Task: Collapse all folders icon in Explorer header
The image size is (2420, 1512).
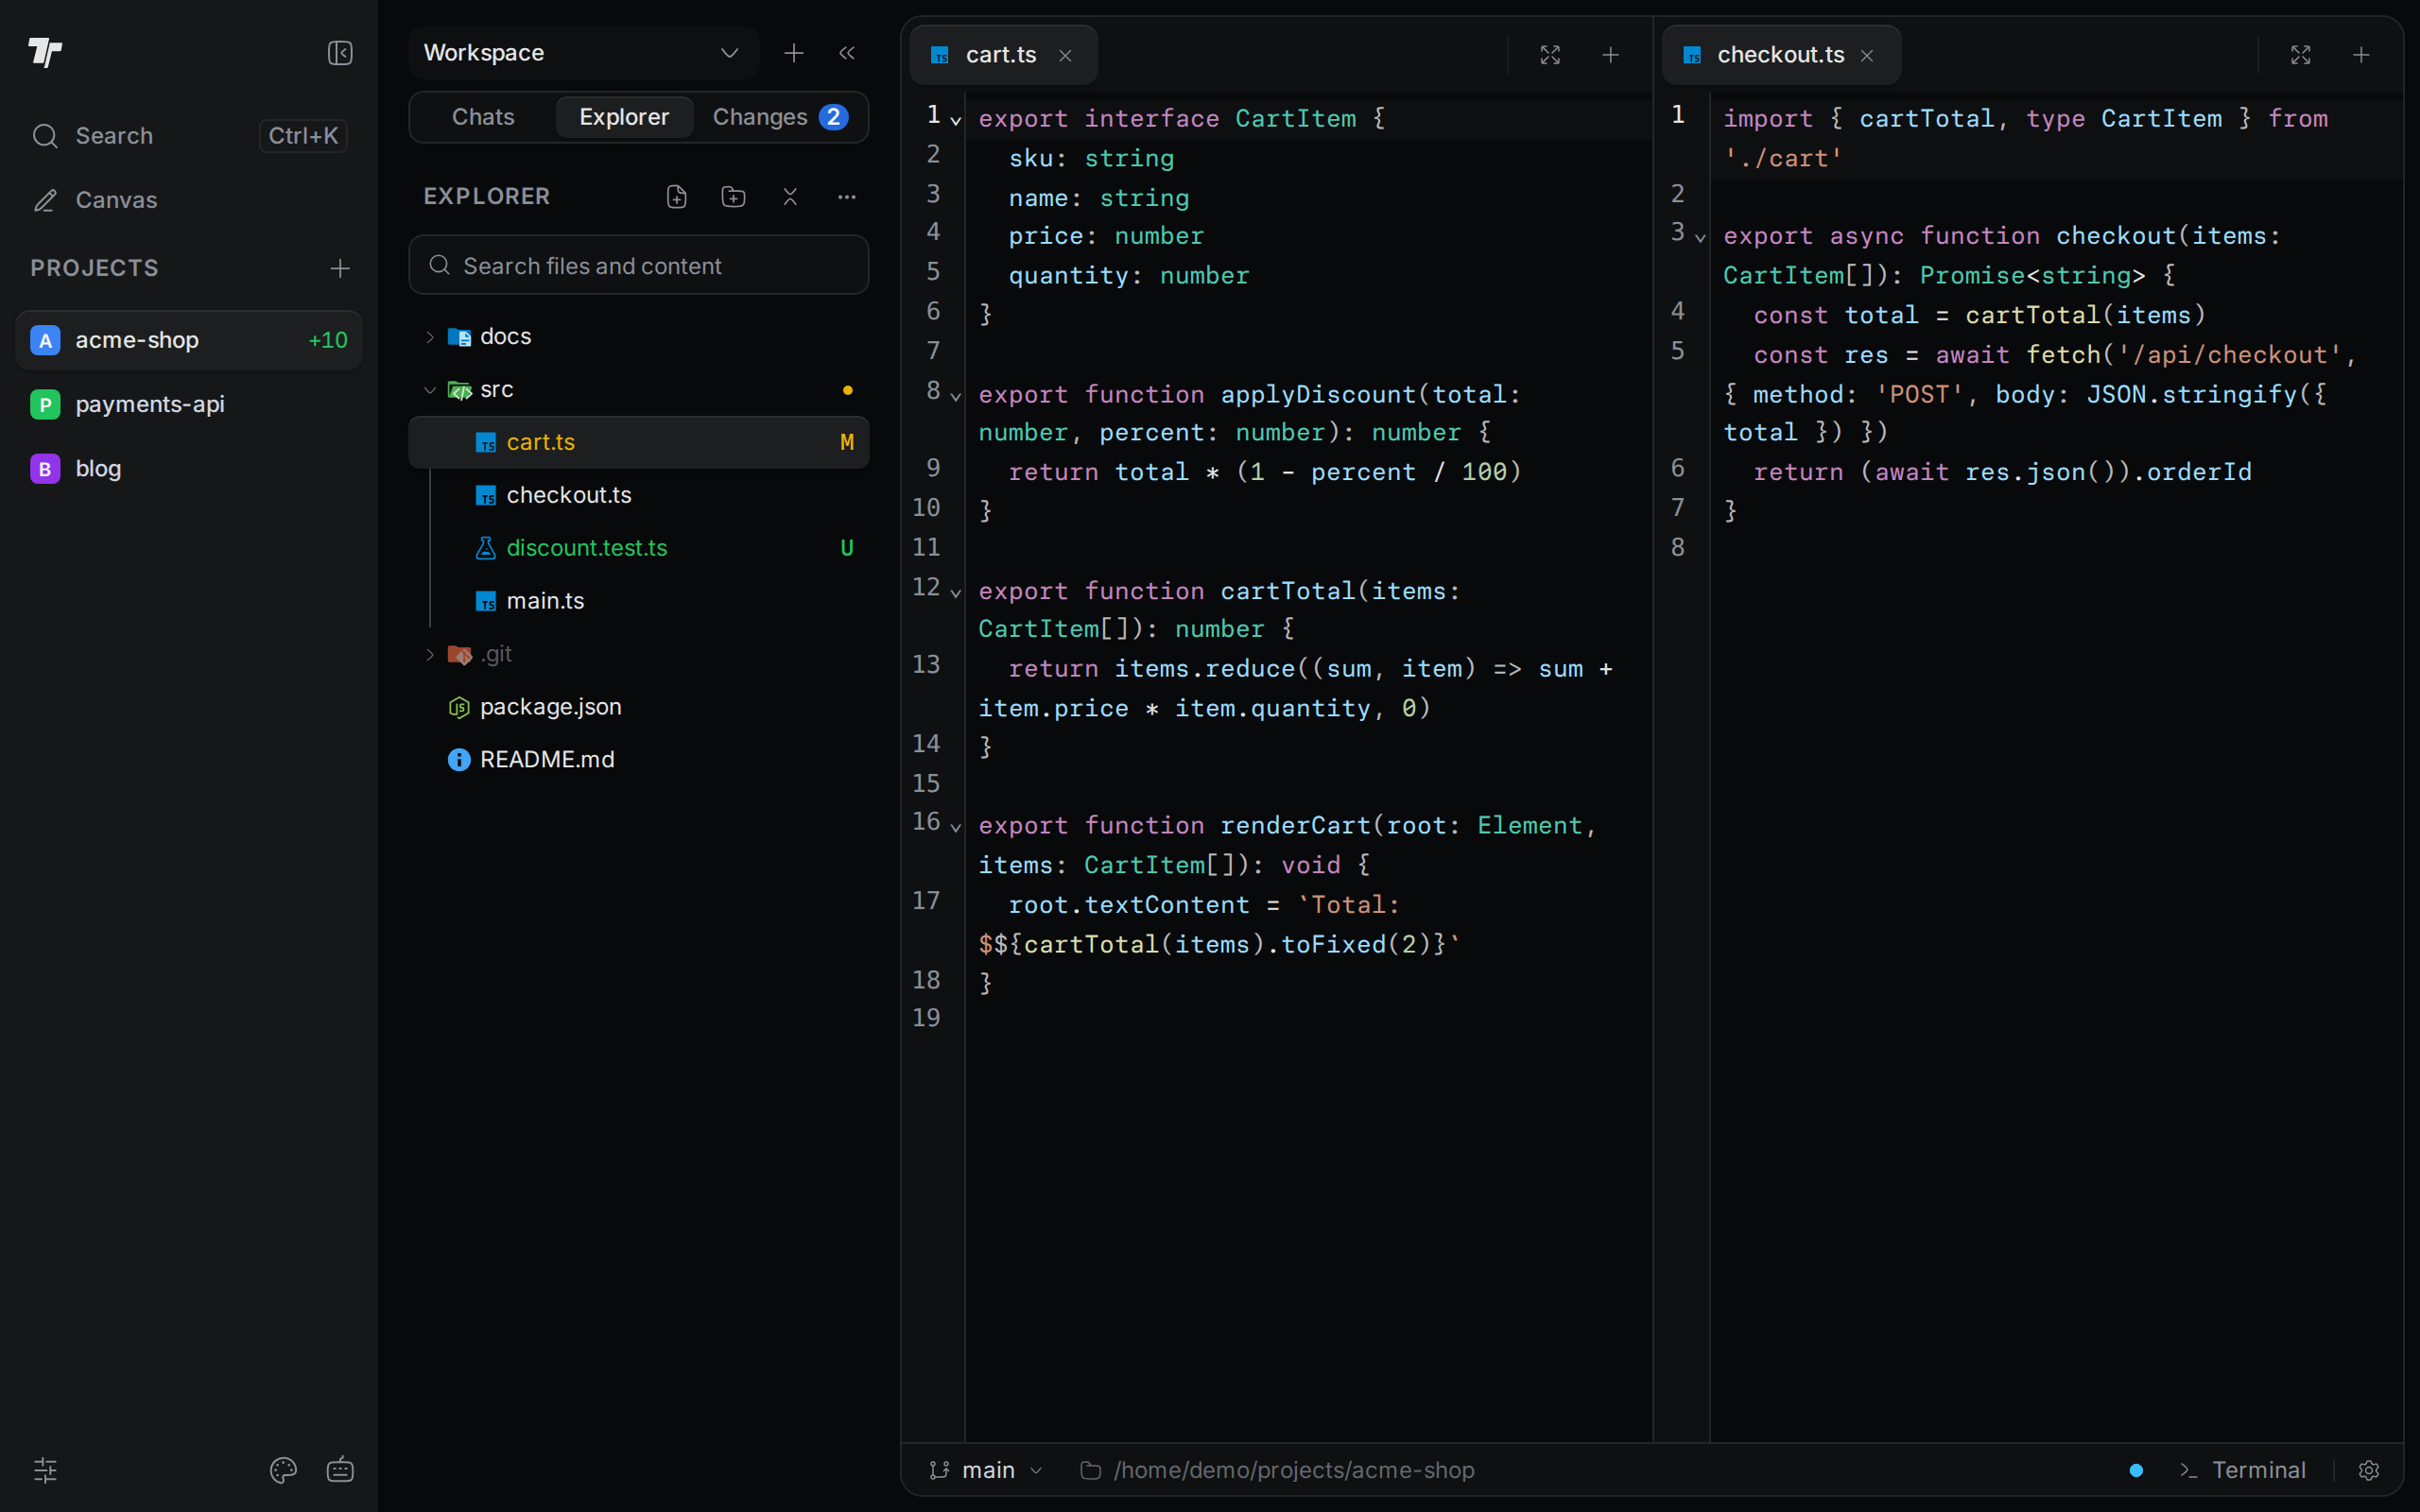Action: [790, 197]
